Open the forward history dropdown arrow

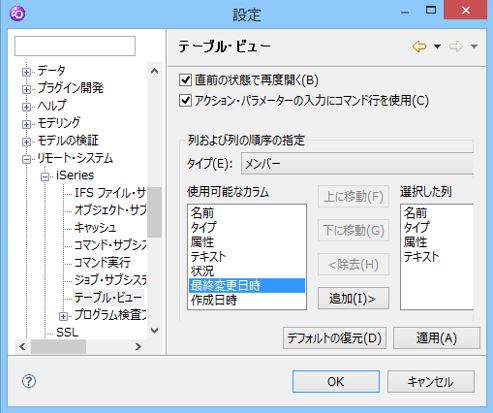tap(474, 46)
